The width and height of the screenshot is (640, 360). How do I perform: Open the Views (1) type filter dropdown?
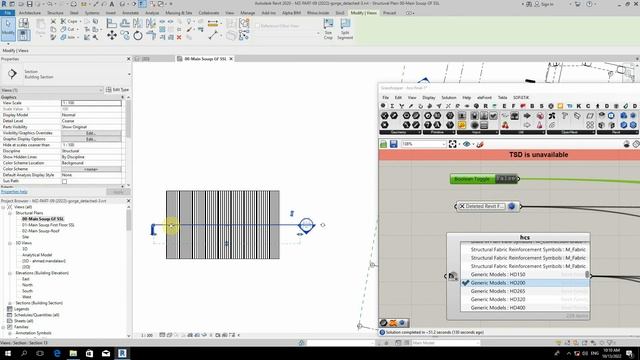click(51, 90)
